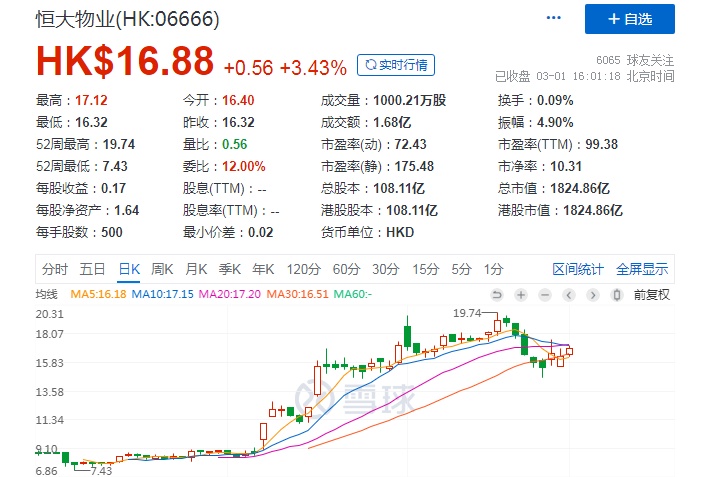711x477 pixels.
Task: Switch to the 5分 interval tab
Action: click(461, 269)
